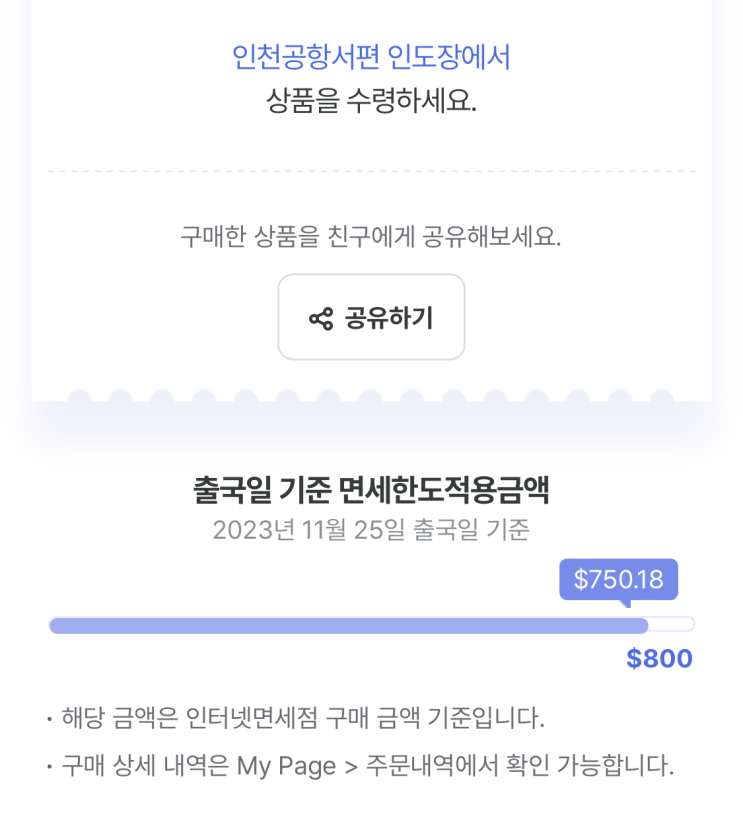
Task: Click the 상품을 수령하세요 text
Action: tap(371, 101)
